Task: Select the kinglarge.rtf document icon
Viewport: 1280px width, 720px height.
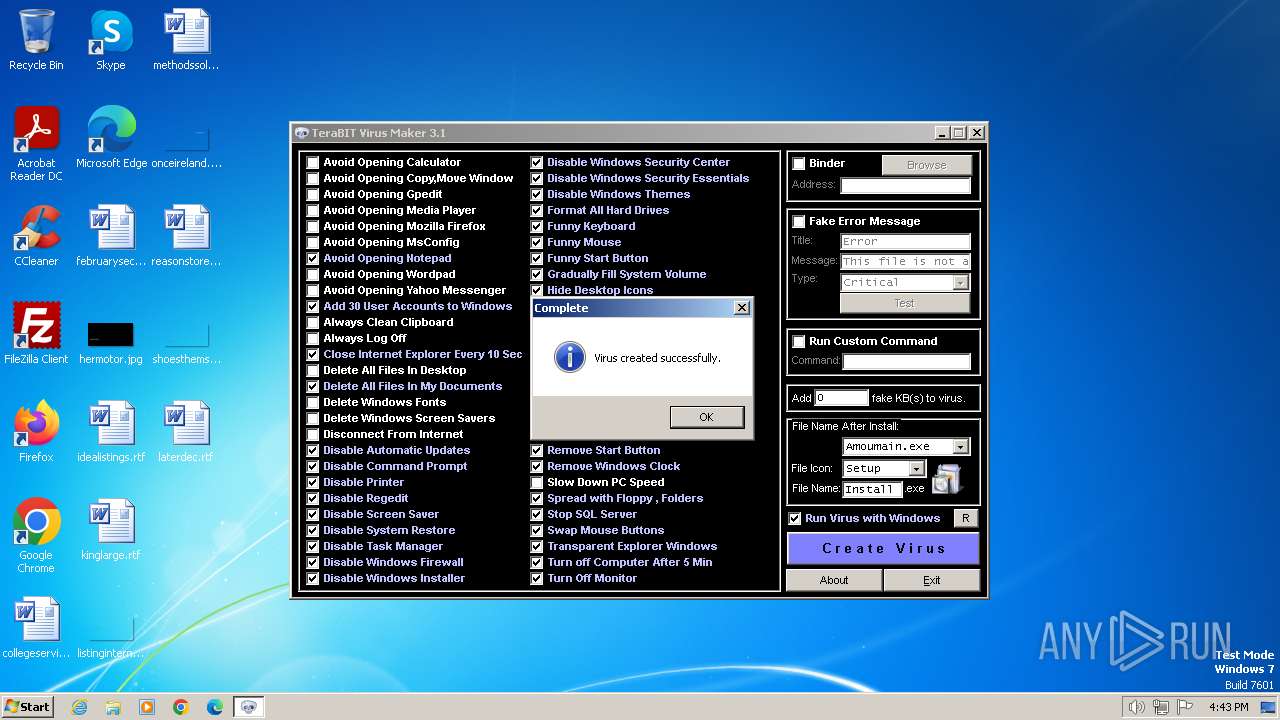Action: tap(111, 530)
